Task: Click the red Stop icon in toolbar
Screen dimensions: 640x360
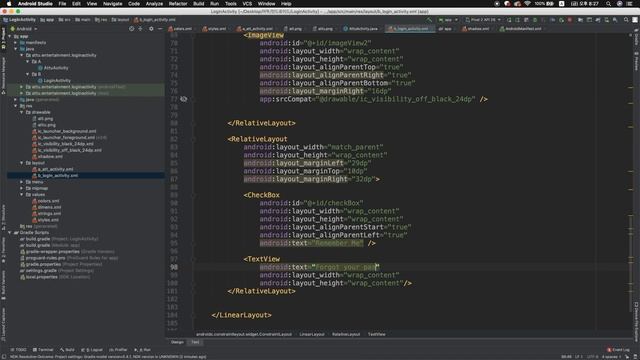Action: point(570,20)
